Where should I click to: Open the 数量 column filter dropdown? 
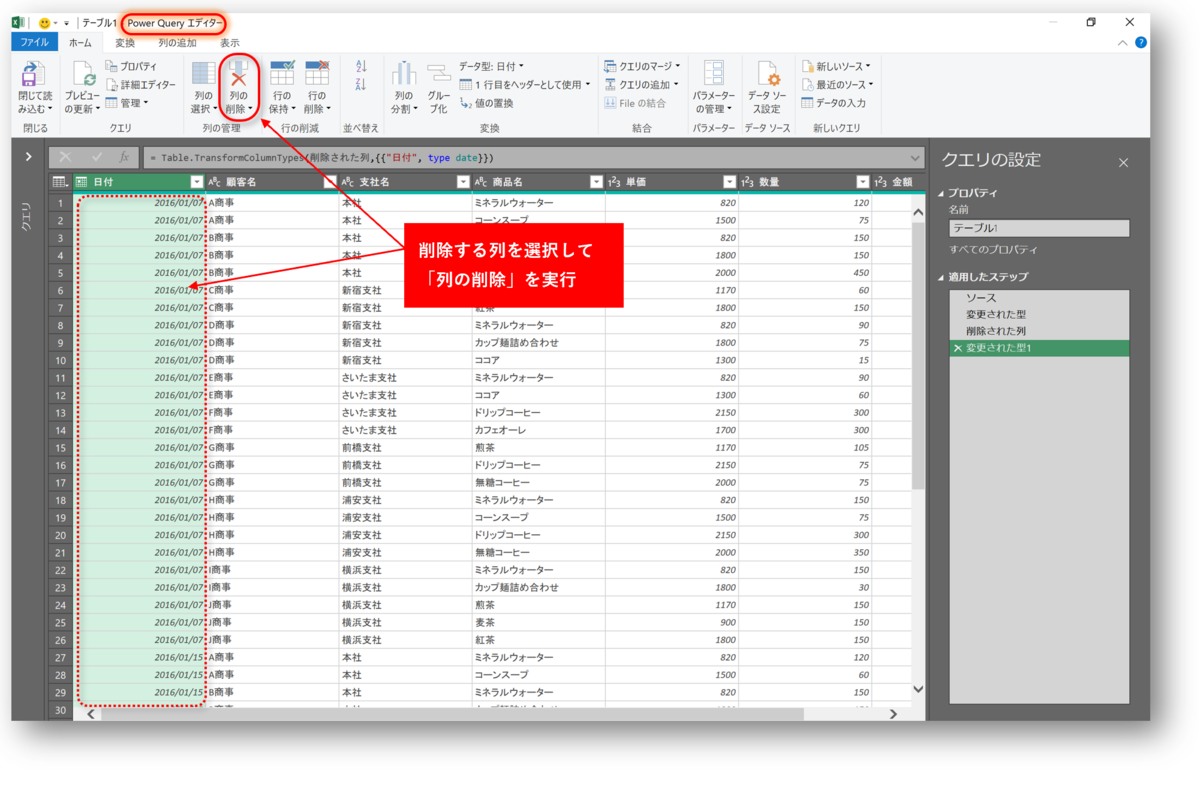862,182
